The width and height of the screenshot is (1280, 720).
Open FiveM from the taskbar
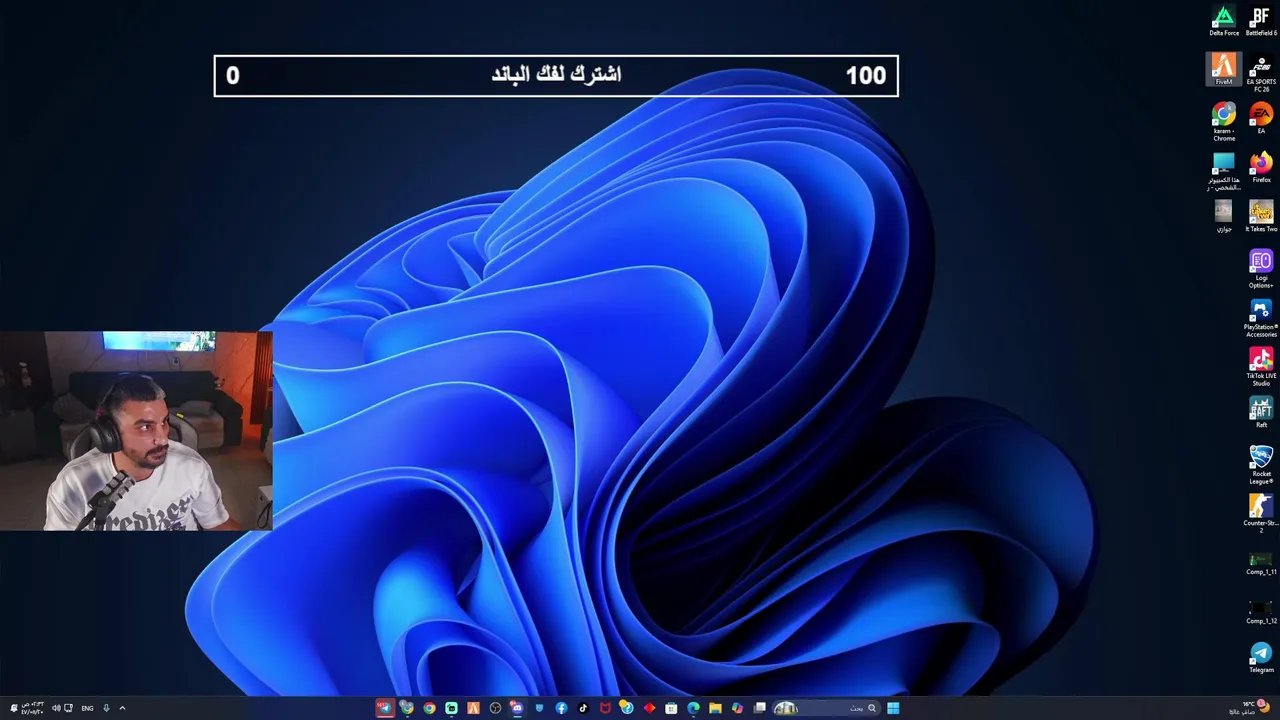click(x=473, y=708)
